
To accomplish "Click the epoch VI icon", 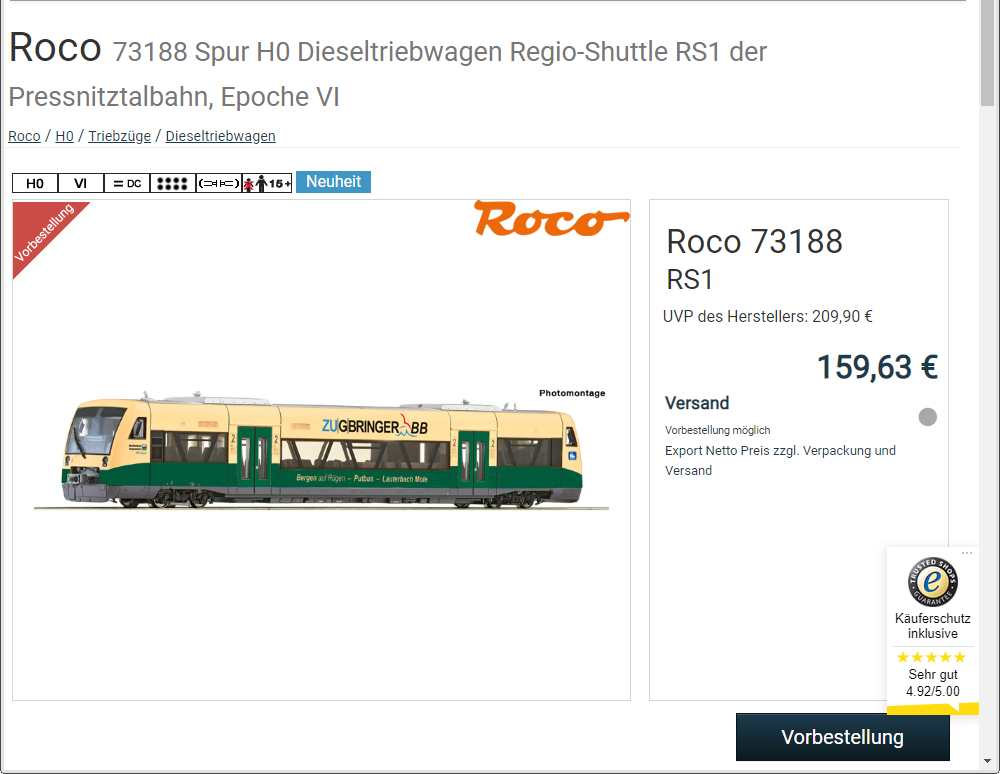I will tap(81, 183).
